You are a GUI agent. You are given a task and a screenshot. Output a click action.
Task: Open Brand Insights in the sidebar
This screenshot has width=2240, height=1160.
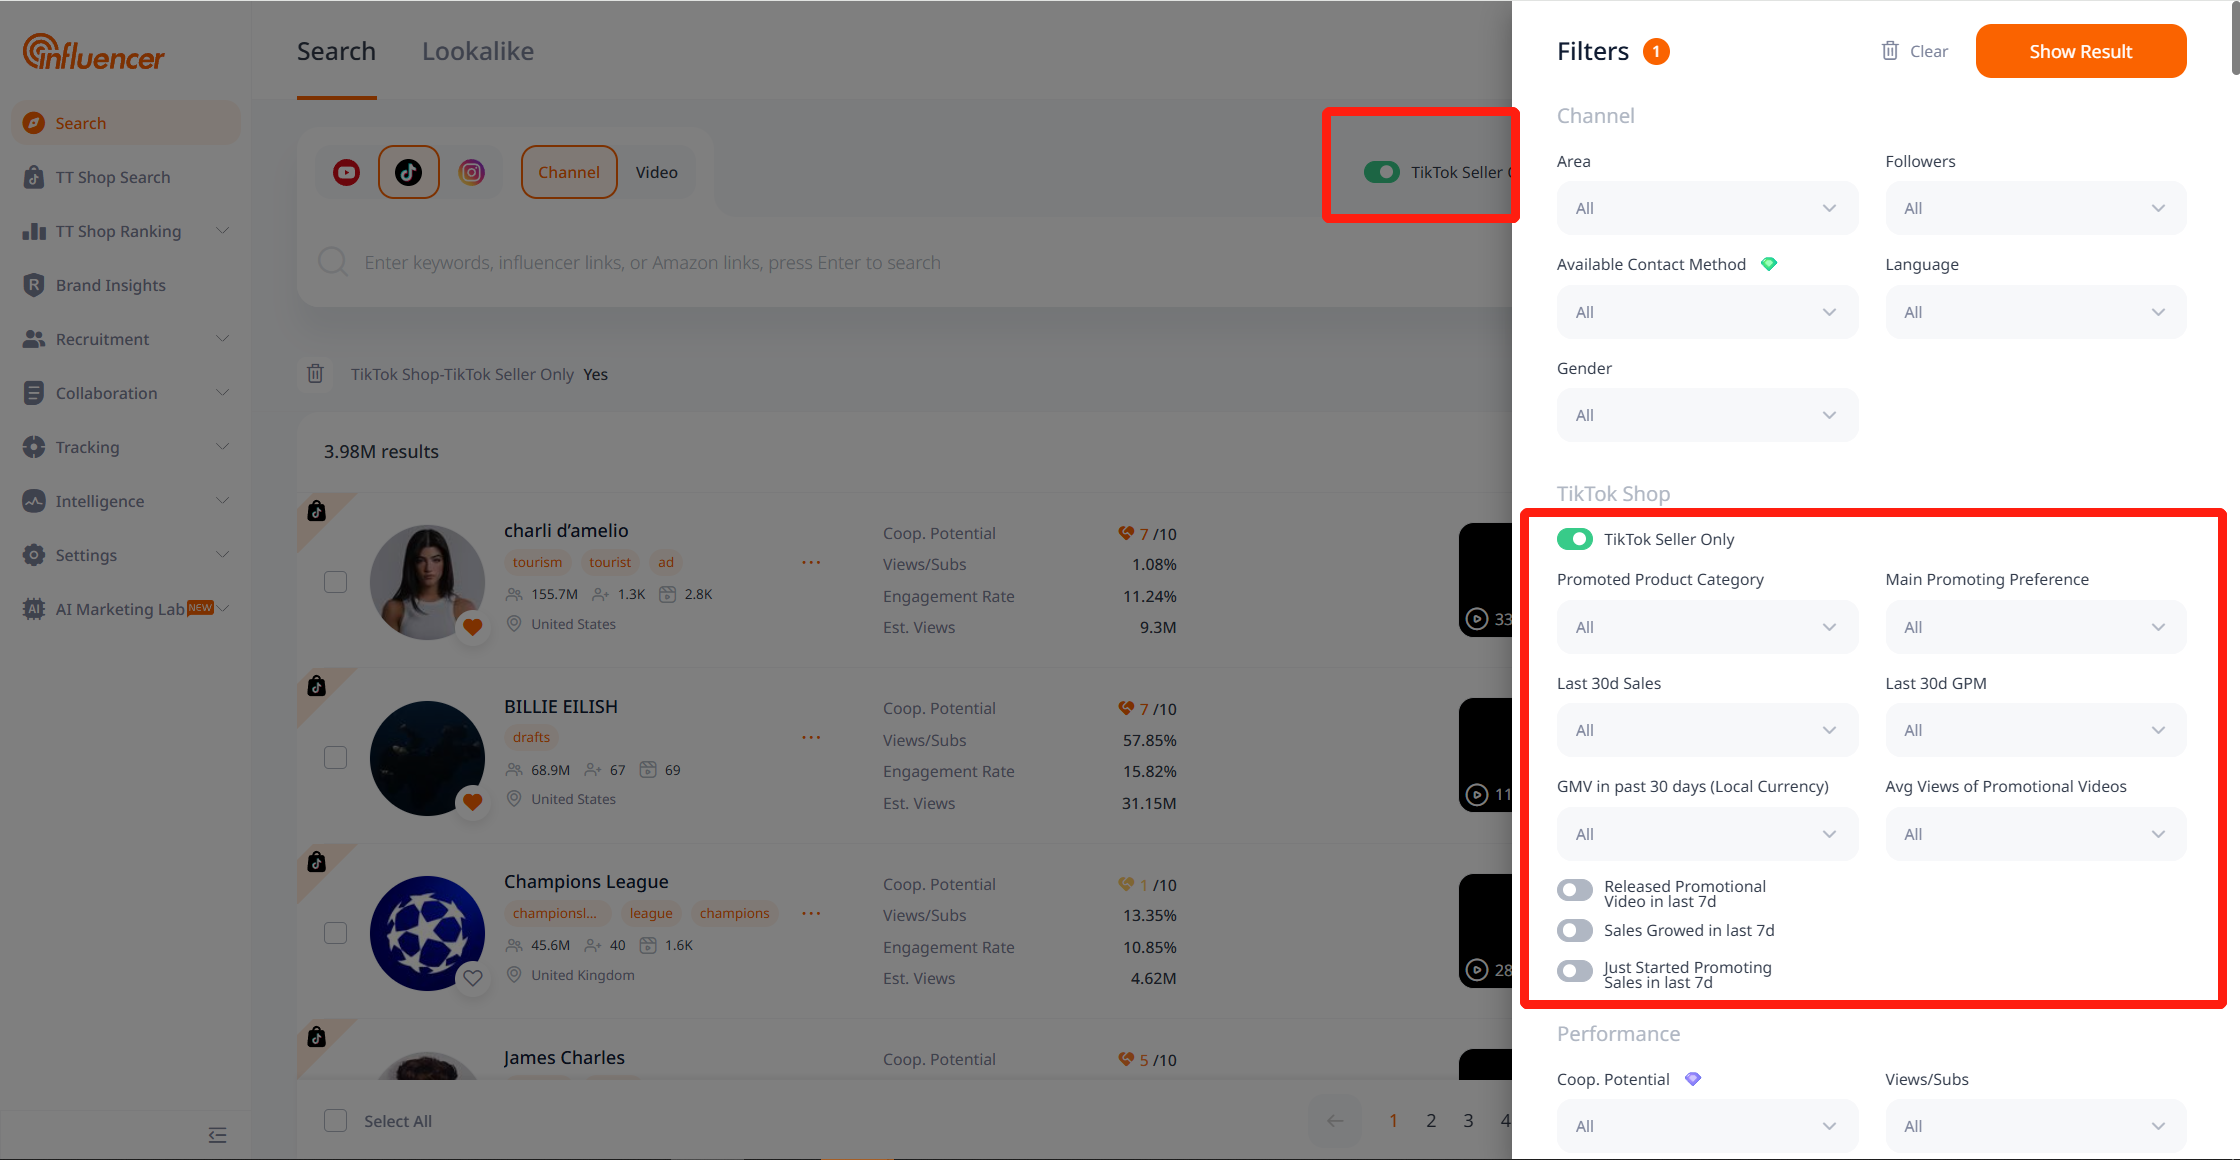click(x=110, y=285)
